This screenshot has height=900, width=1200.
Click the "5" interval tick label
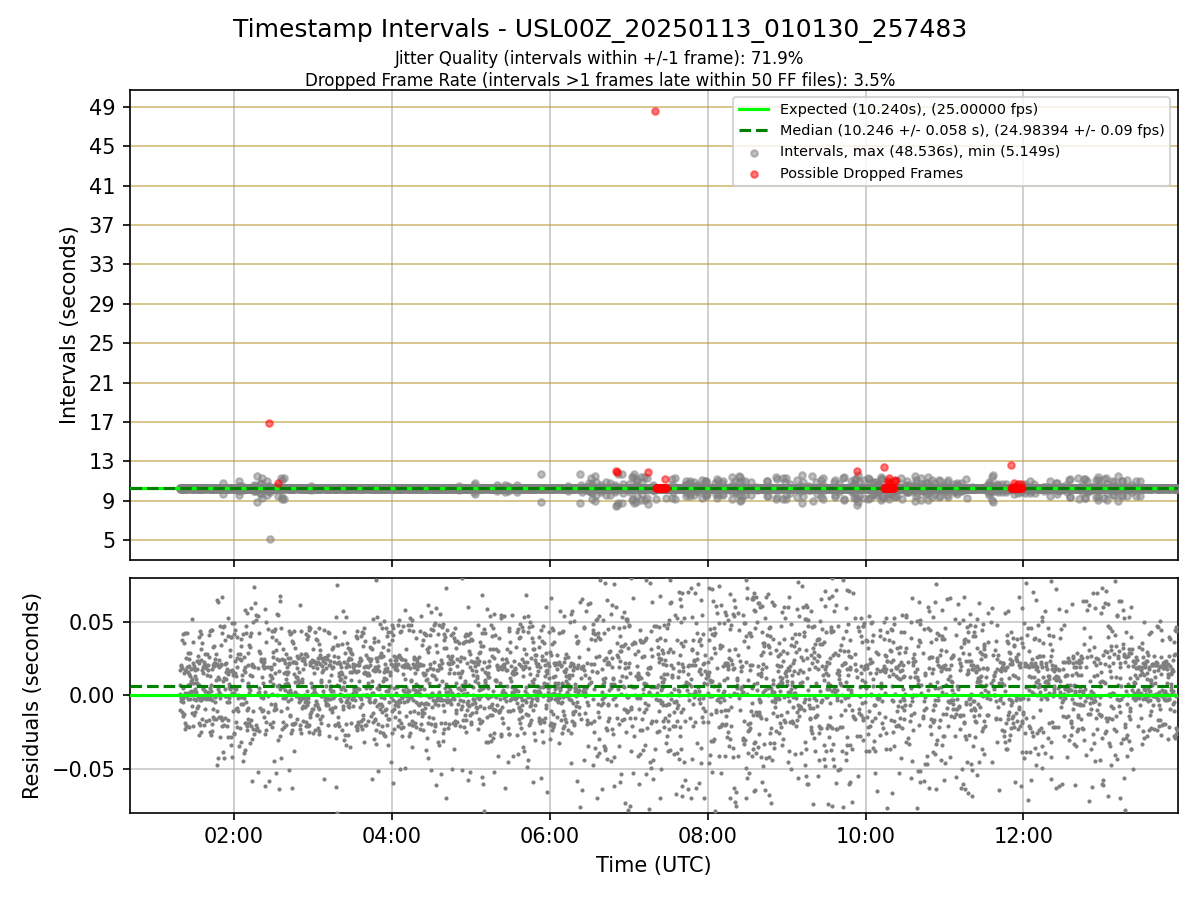[110, 540]
